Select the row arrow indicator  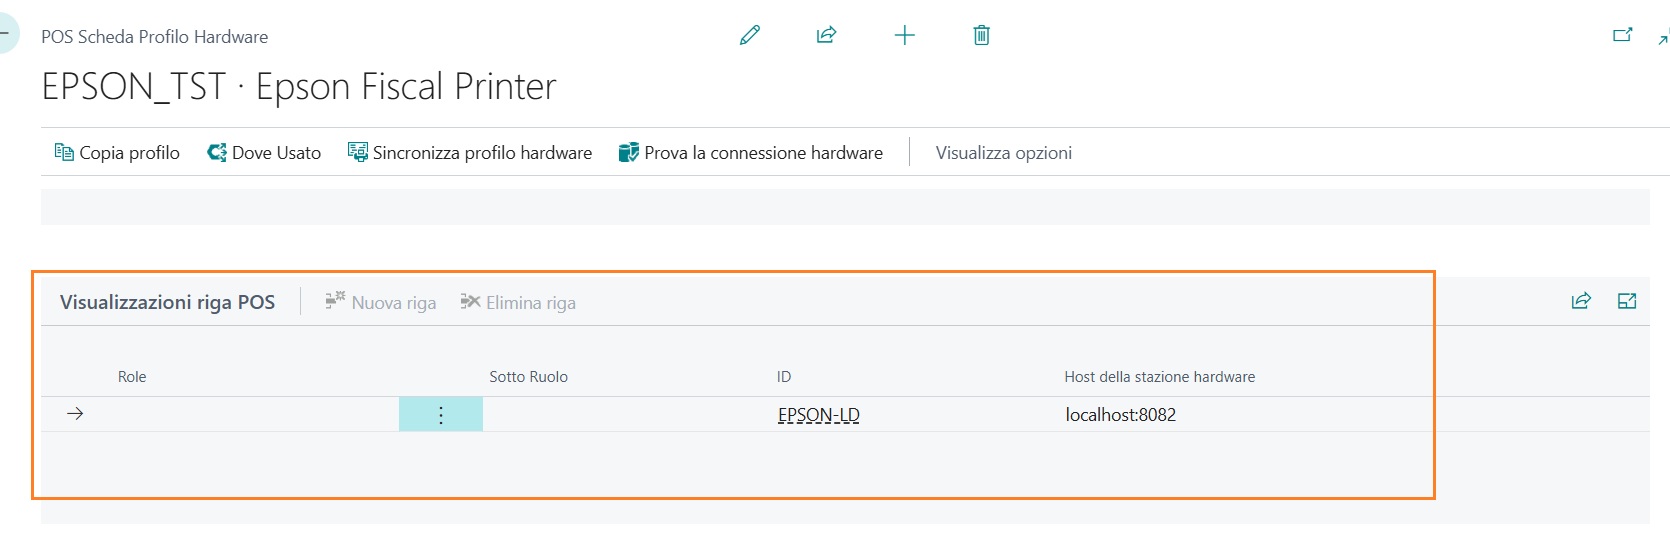[75, 414]
